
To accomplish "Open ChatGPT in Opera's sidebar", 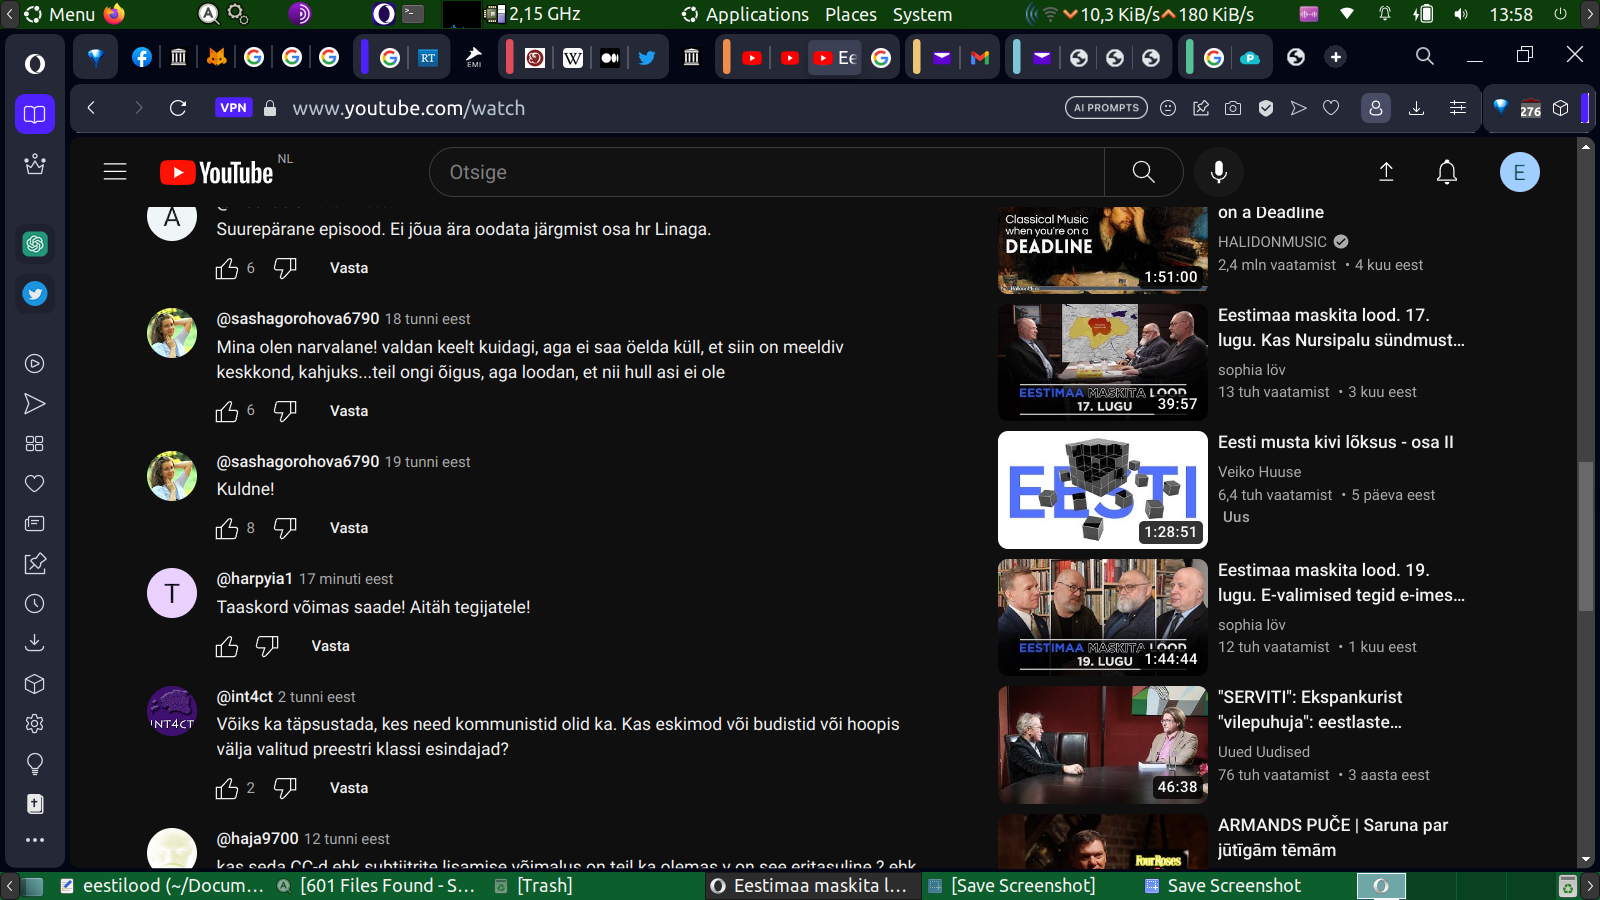I will (35, 244).
